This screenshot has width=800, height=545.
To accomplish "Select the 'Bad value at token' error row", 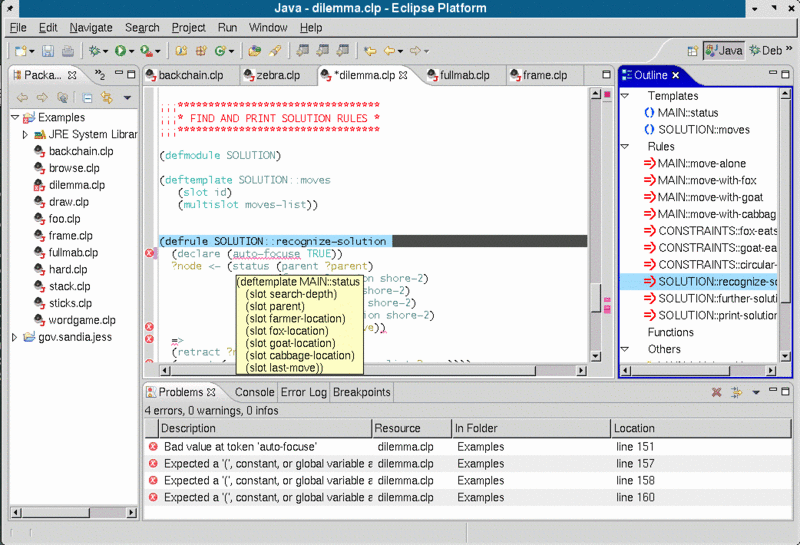I will pos(467,447).
